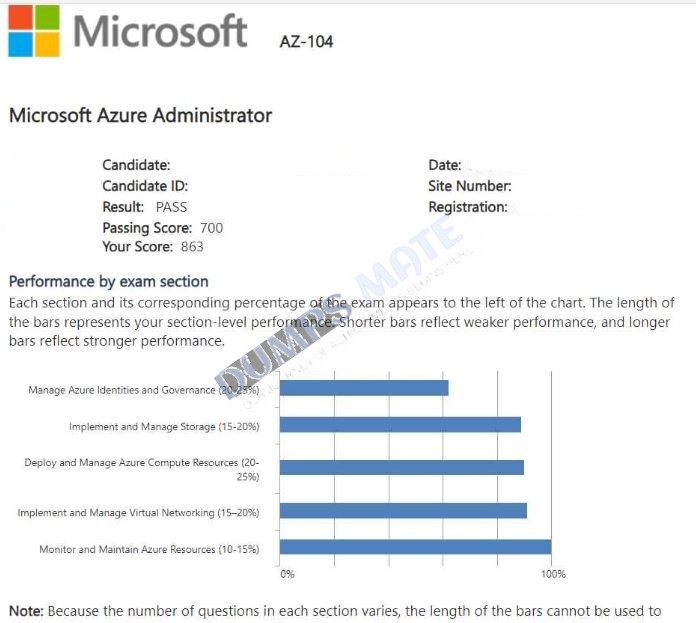Click the Microsoft four-color logo icon

point(34,31)
